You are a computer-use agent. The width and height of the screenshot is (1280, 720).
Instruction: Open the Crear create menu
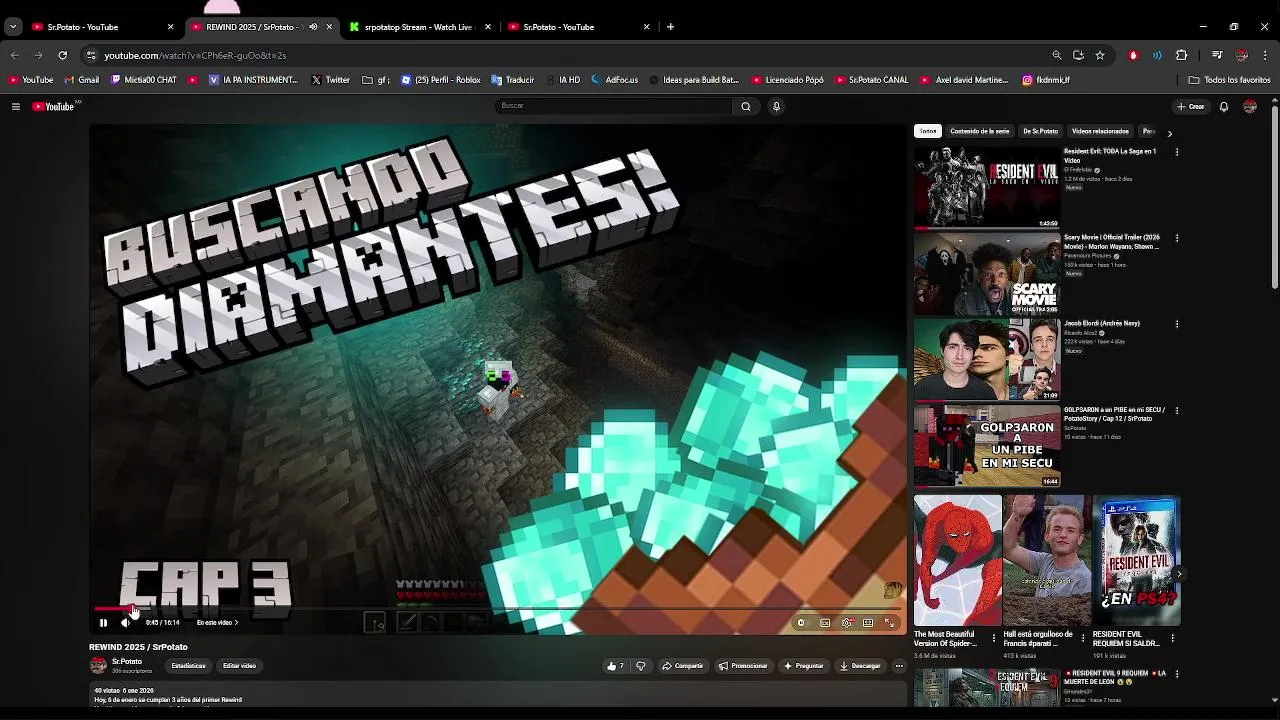coord(1191,106)
